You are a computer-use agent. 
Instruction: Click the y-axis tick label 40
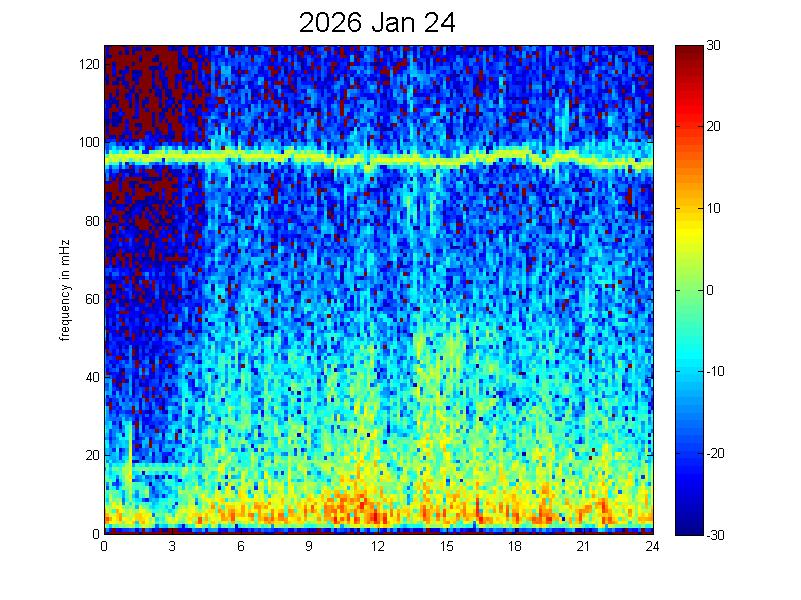pos(92,377)
